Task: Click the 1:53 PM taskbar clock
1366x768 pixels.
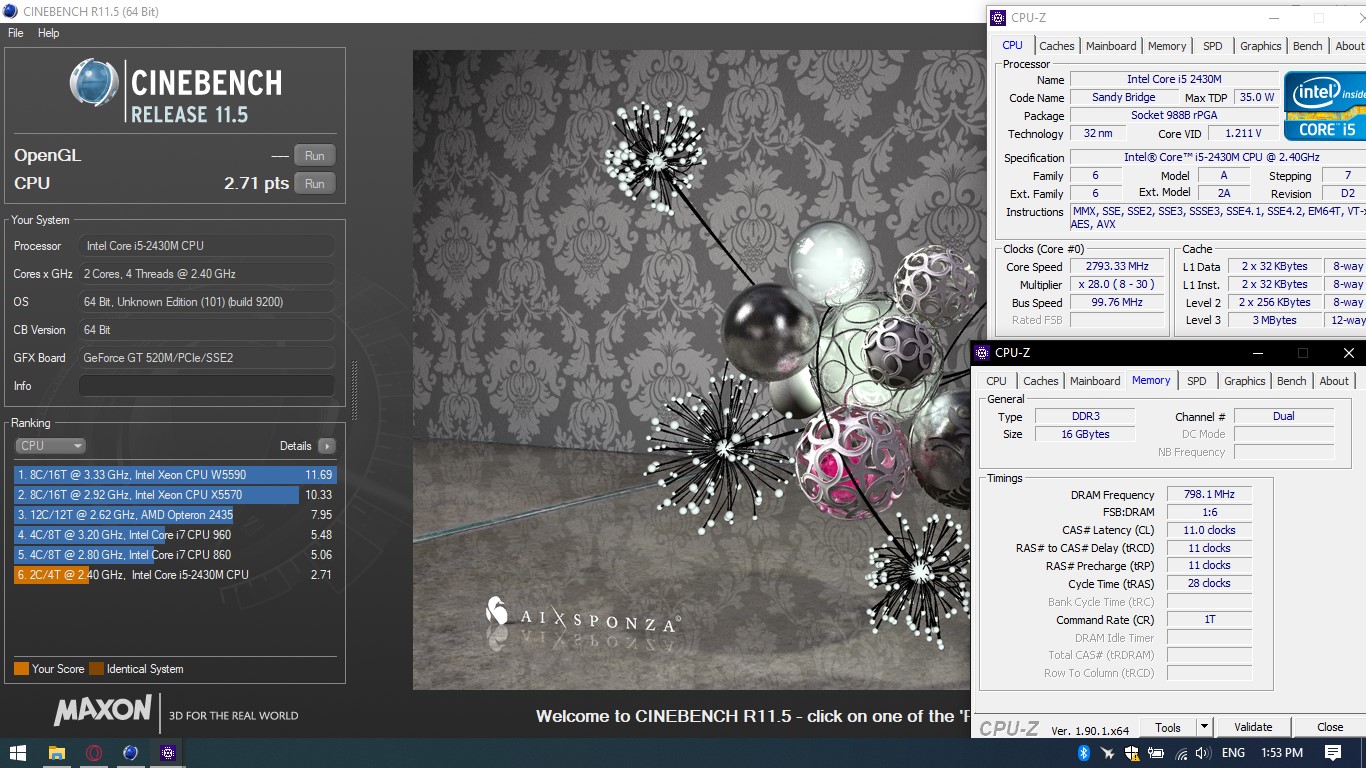Action: pyautogui.click(x=1282, y=753)
